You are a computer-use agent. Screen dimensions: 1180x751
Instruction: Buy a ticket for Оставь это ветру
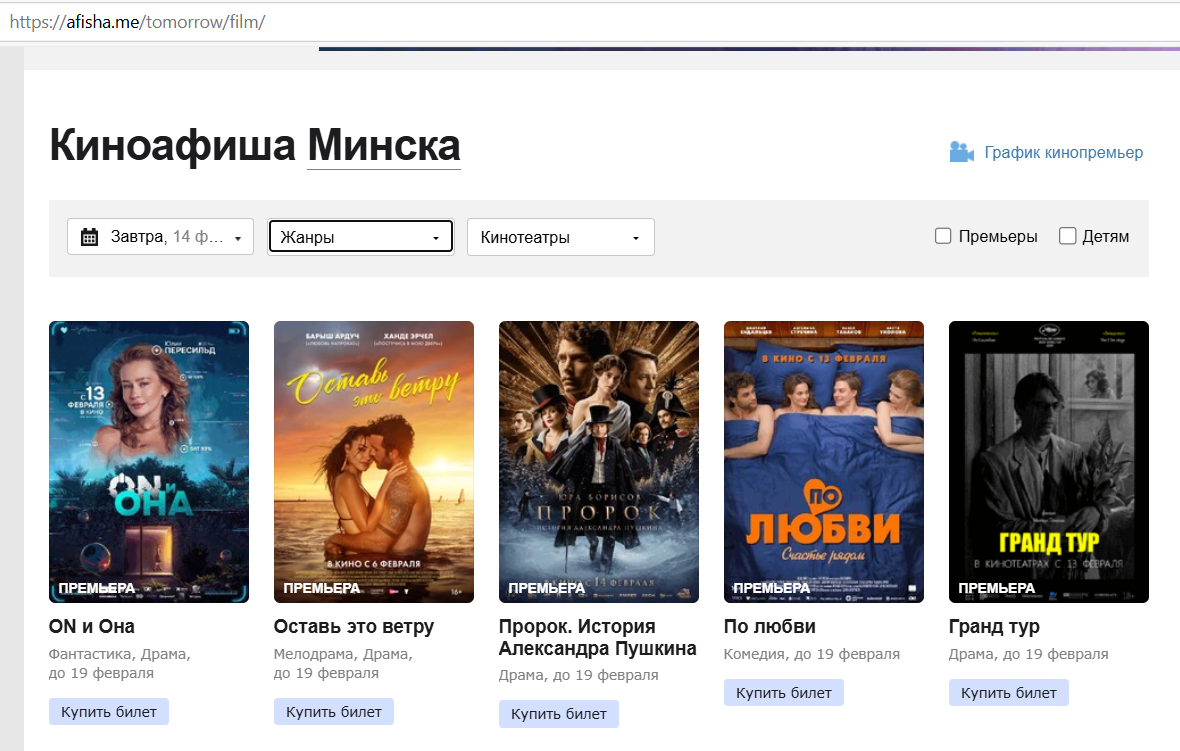coord(334,712)
